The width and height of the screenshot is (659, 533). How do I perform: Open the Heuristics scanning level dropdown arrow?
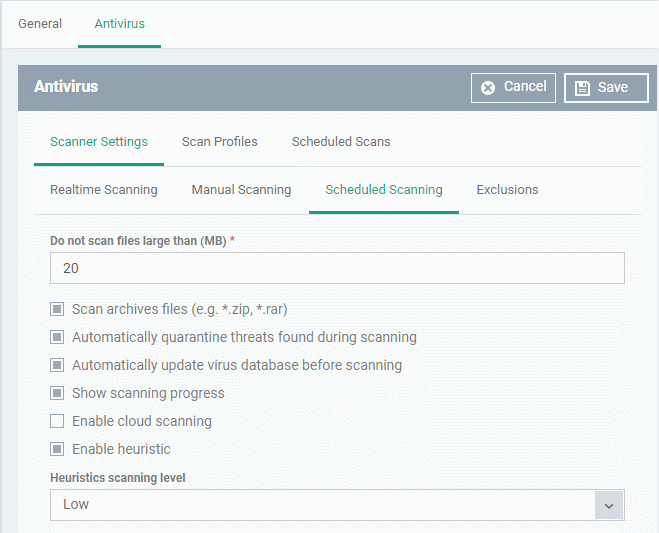[609, 505]
